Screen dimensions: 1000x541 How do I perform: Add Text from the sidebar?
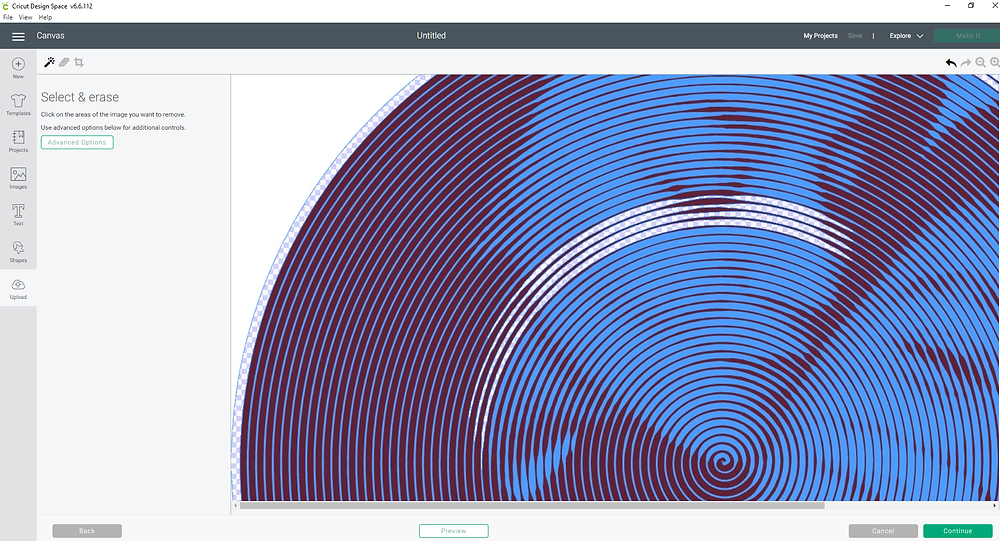click(x=18, y=215)
